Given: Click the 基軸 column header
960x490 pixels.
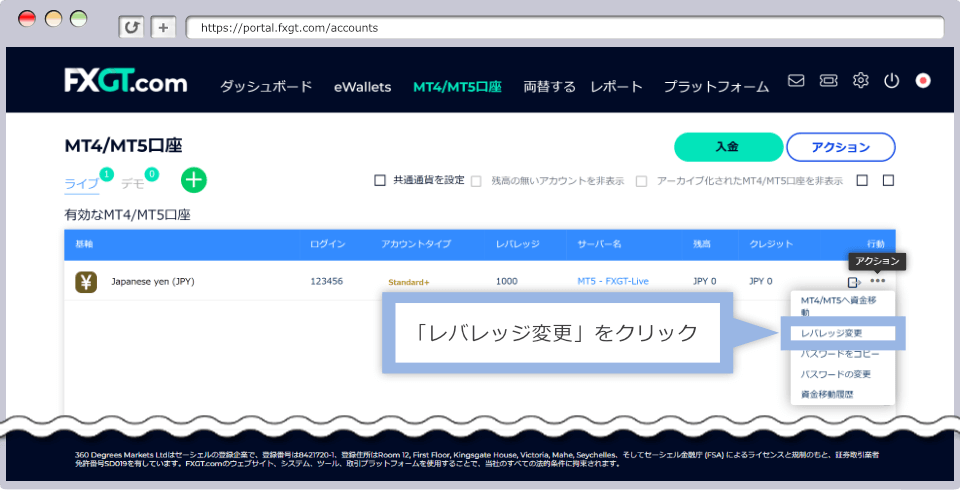Looking at the screenshot, I should [x=84, y=244].
